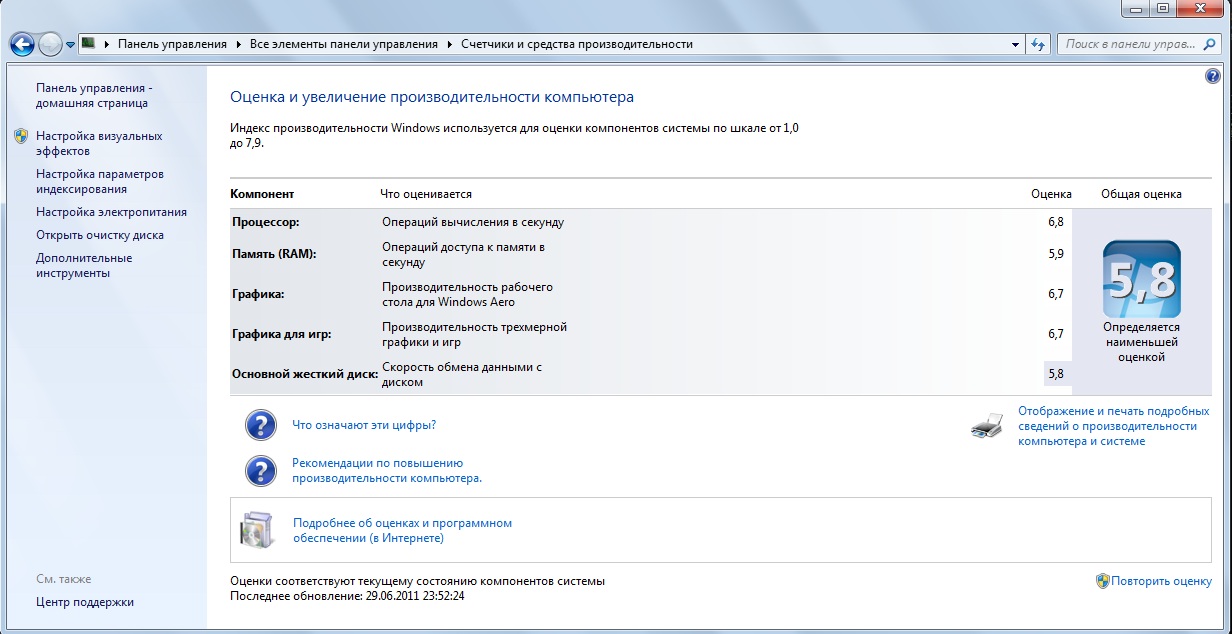Open Help via blue question mark icon

(x=1213, y=76)
